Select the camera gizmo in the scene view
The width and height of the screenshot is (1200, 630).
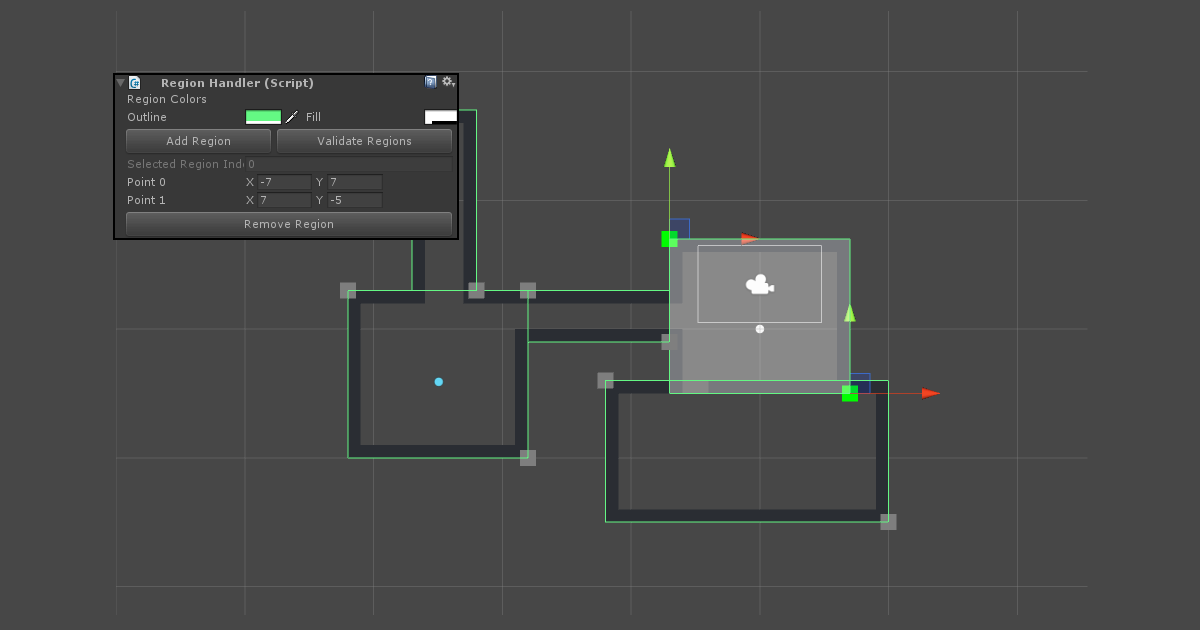click(x=759, y=285)
